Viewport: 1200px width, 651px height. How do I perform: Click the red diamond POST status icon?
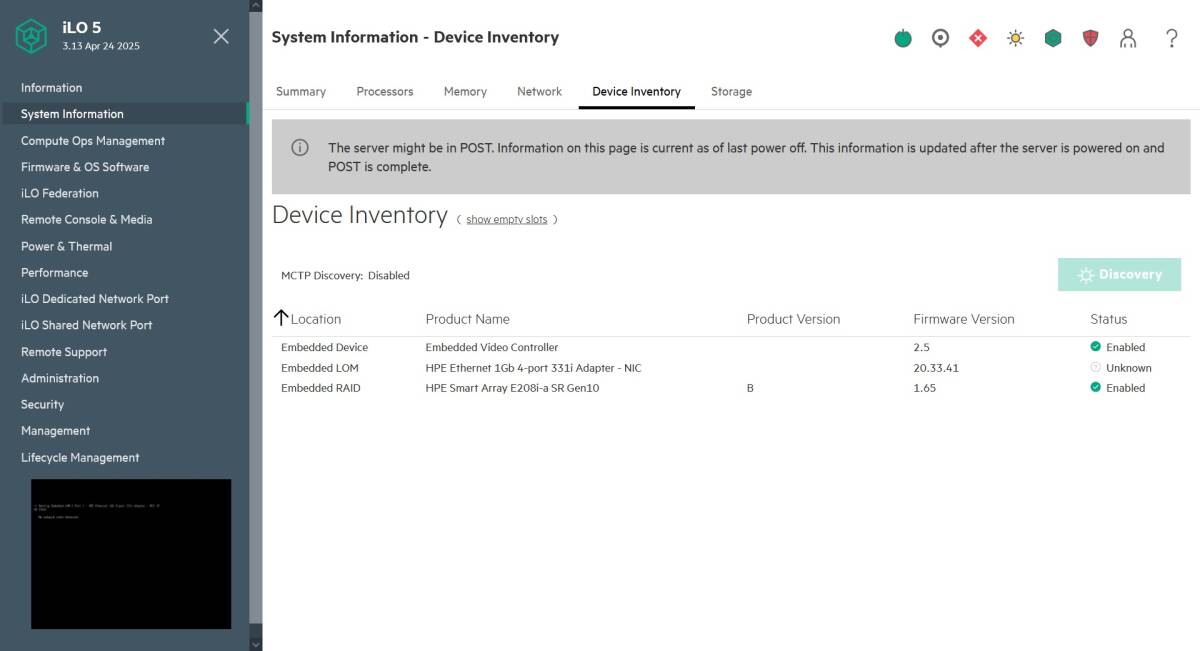[x=978, y=39]
